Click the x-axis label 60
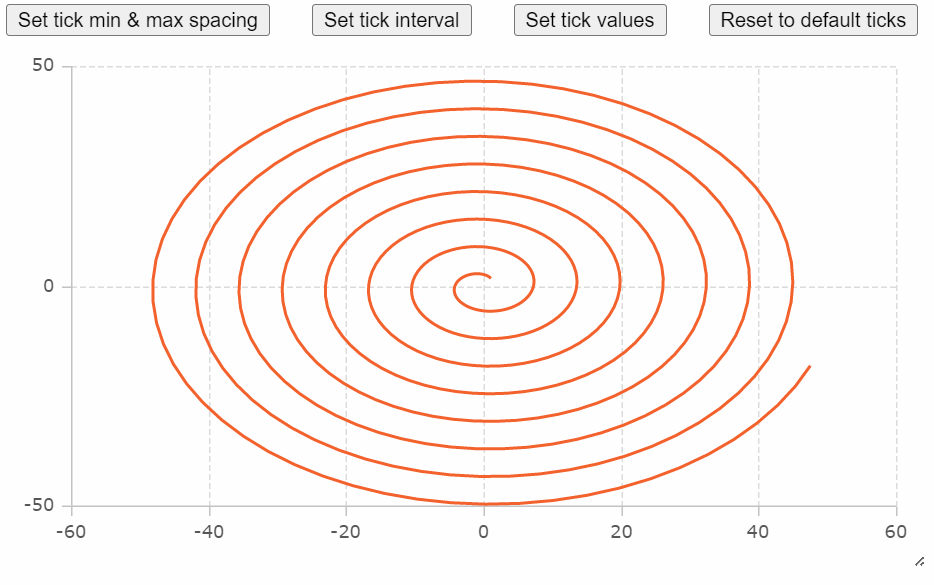Viewport: 934px width, 585px height. (x=896, y=531)
